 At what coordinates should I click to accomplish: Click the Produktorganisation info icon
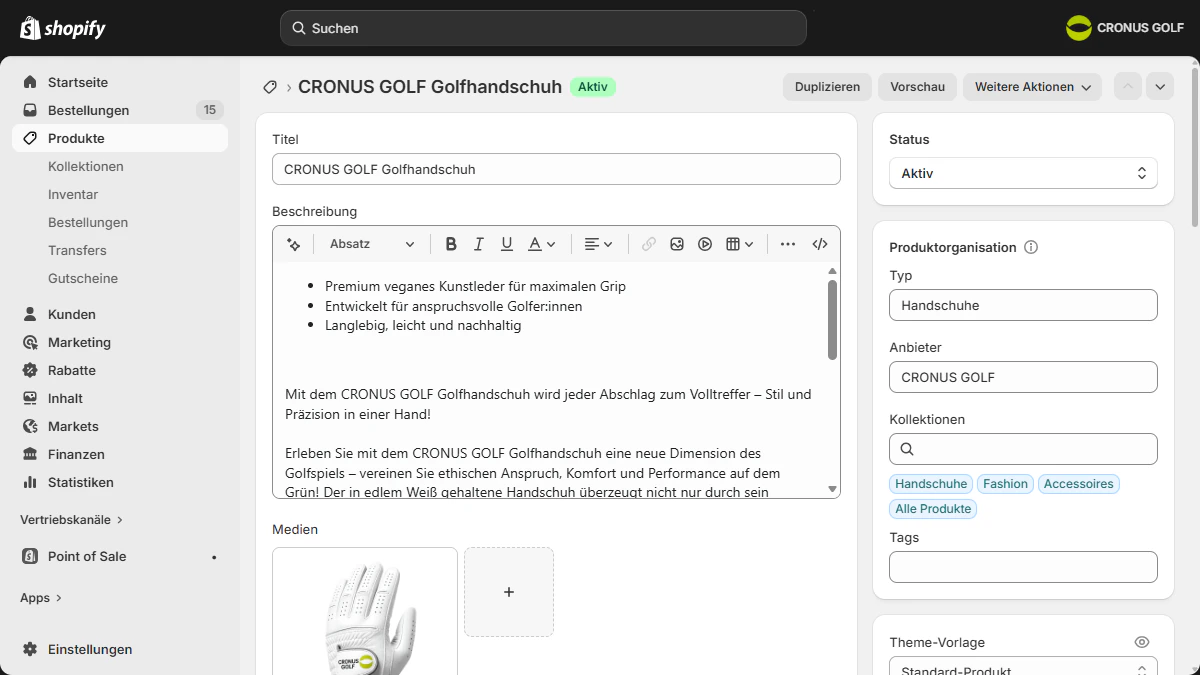(x=1031, y=247)
